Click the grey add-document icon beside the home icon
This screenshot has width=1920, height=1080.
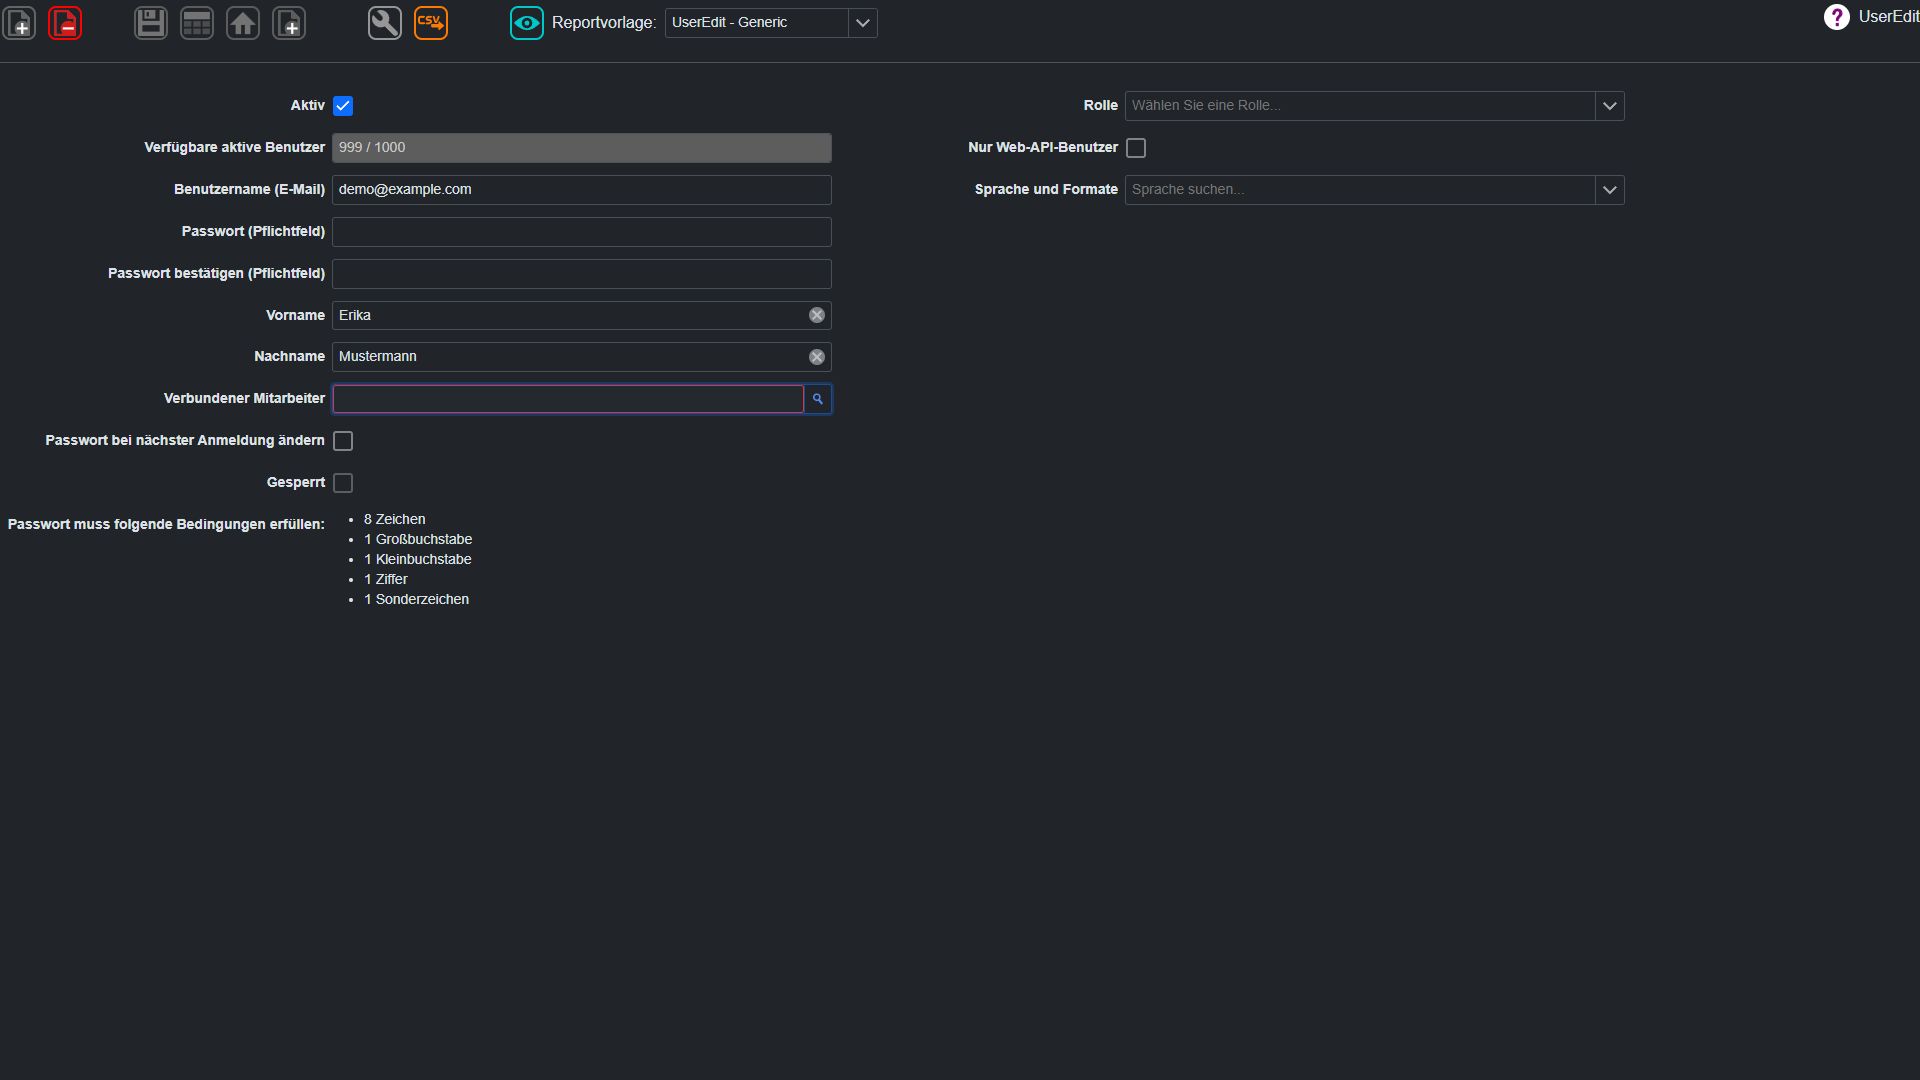[289, 22]
